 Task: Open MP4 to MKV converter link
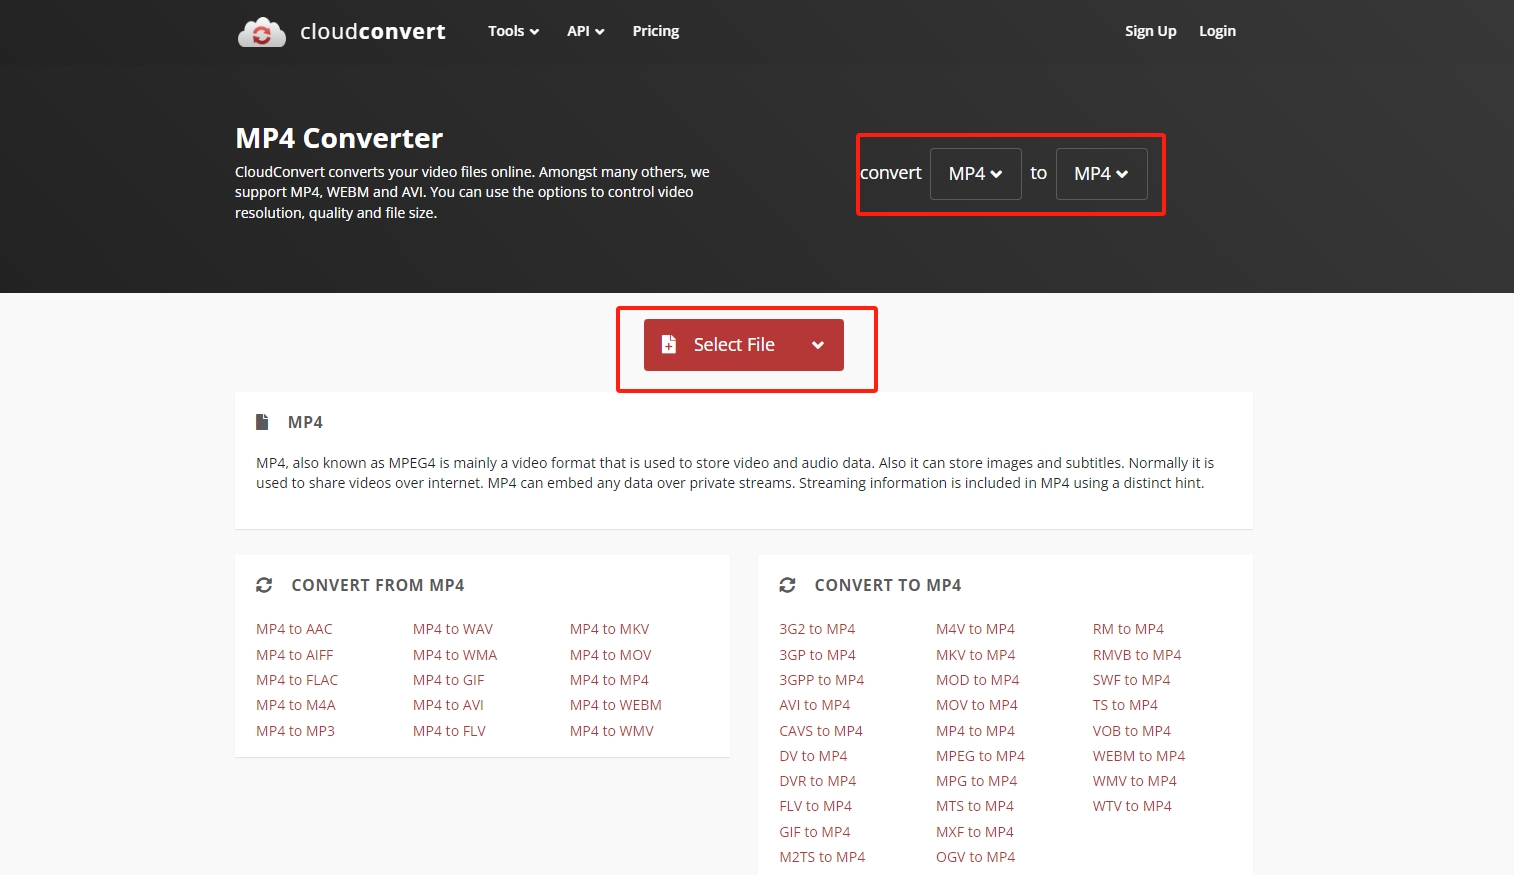click(x=610, y=629)
